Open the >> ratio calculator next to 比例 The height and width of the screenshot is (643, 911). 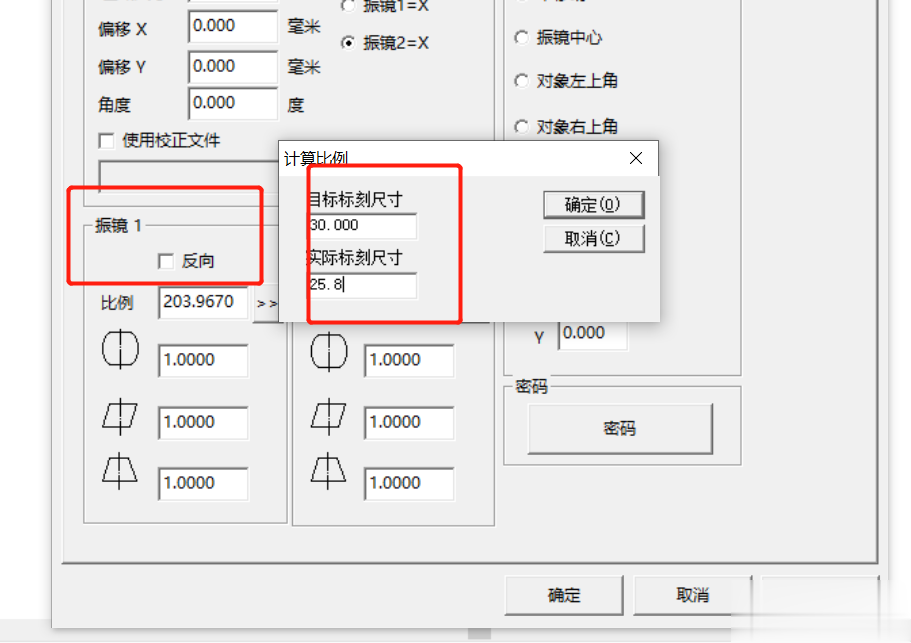[x=266, y=303]
